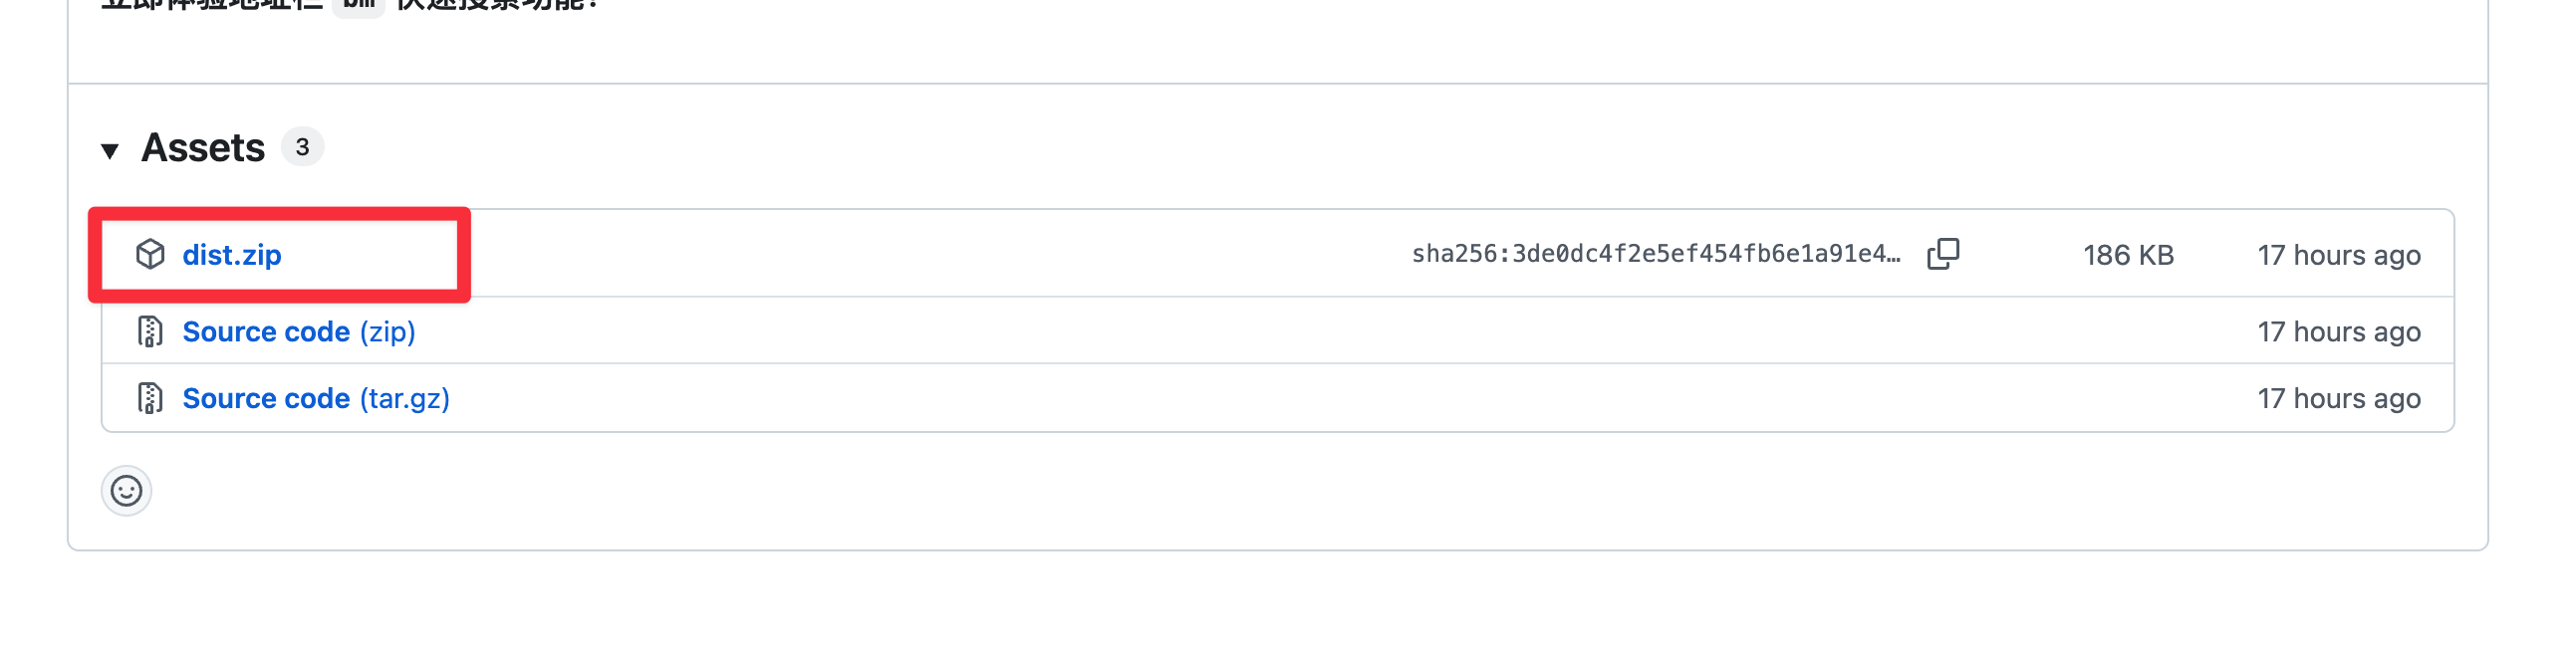This screenshot has height=645, width=2576.
Task: Click the Assets heading
Action: coord(203,148)
